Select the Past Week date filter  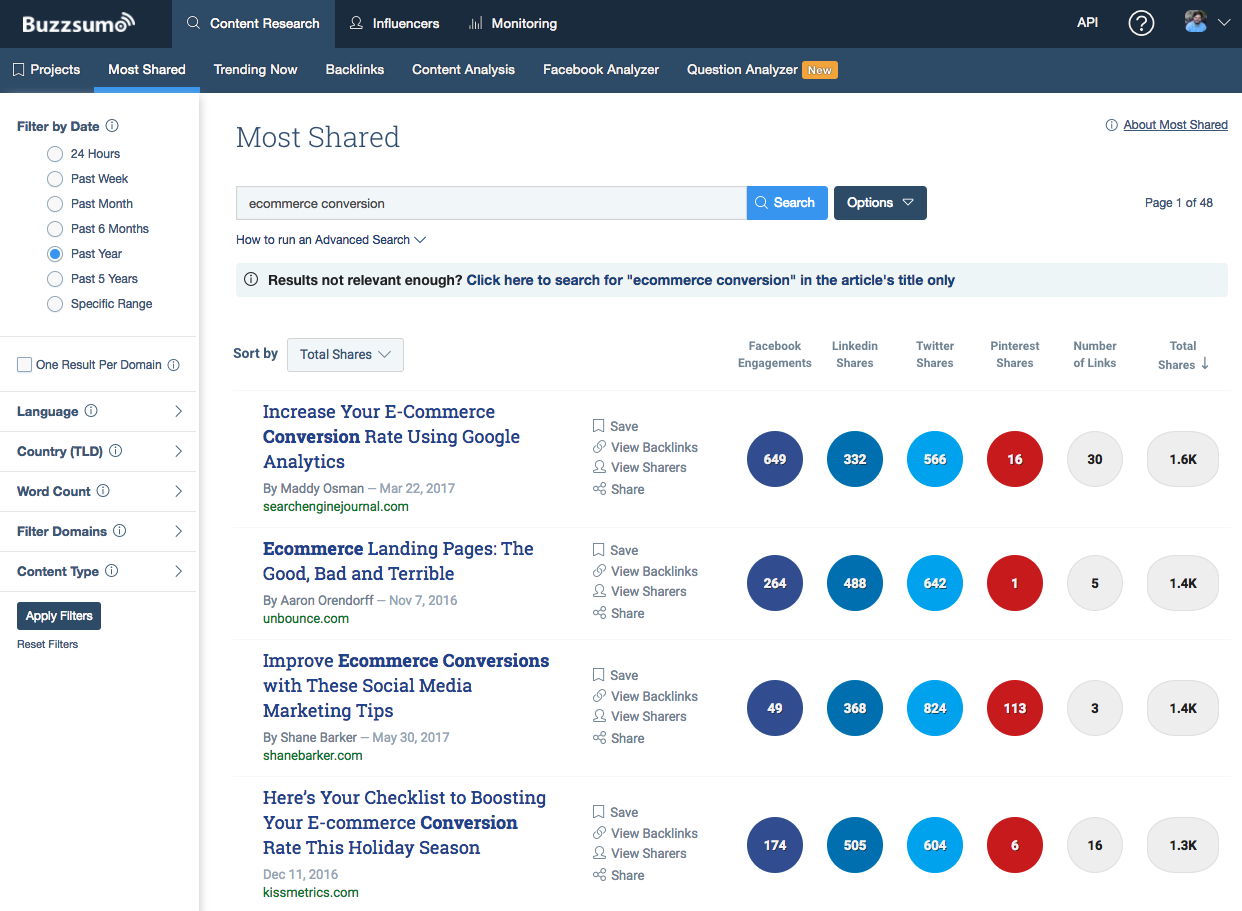55,179
